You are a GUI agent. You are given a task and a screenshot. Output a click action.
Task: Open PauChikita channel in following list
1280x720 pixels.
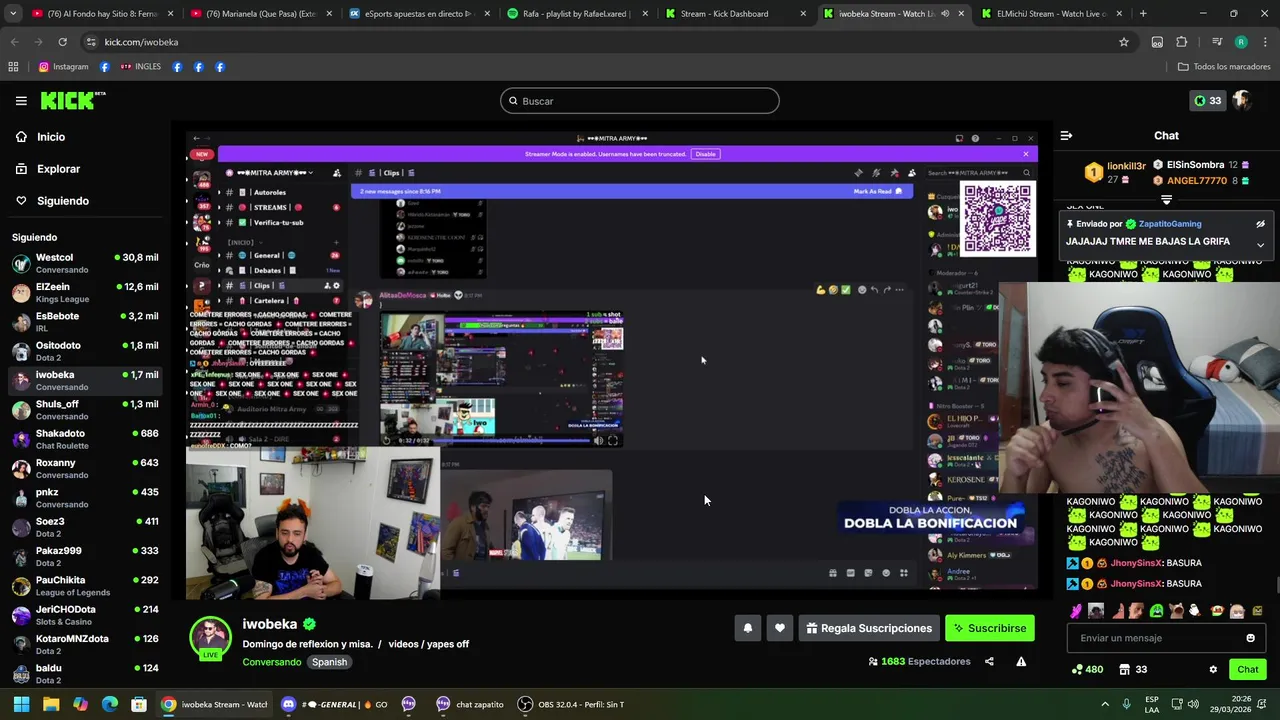tap(85, 586)
